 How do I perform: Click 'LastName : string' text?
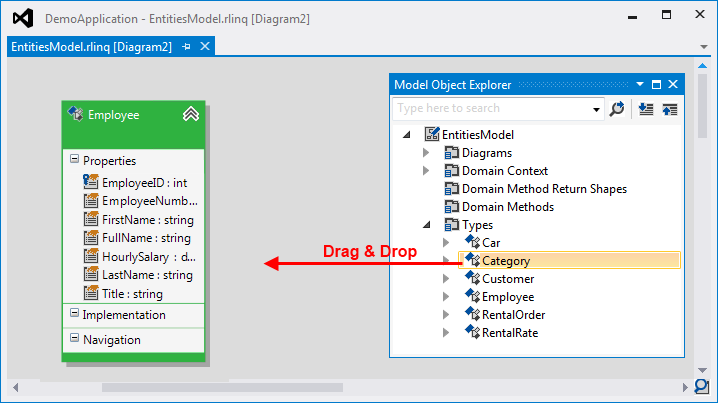coord(147,275)
